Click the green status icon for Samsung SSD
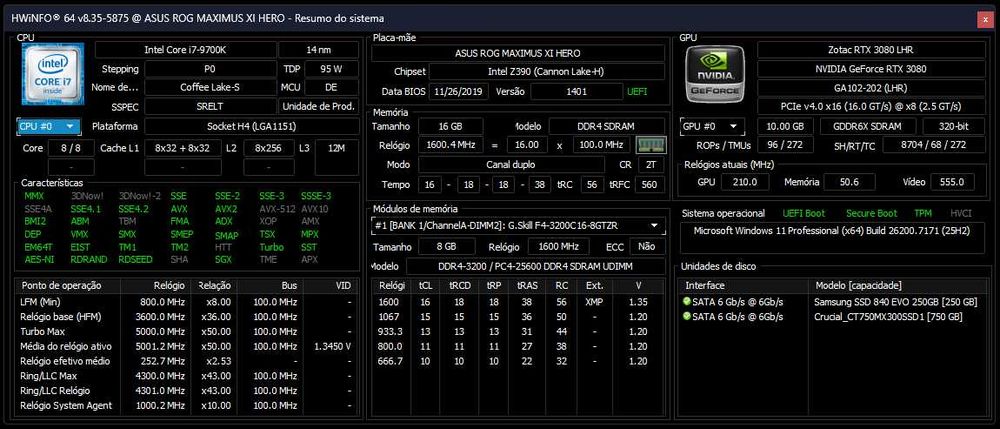 click(x=686, y=302)
